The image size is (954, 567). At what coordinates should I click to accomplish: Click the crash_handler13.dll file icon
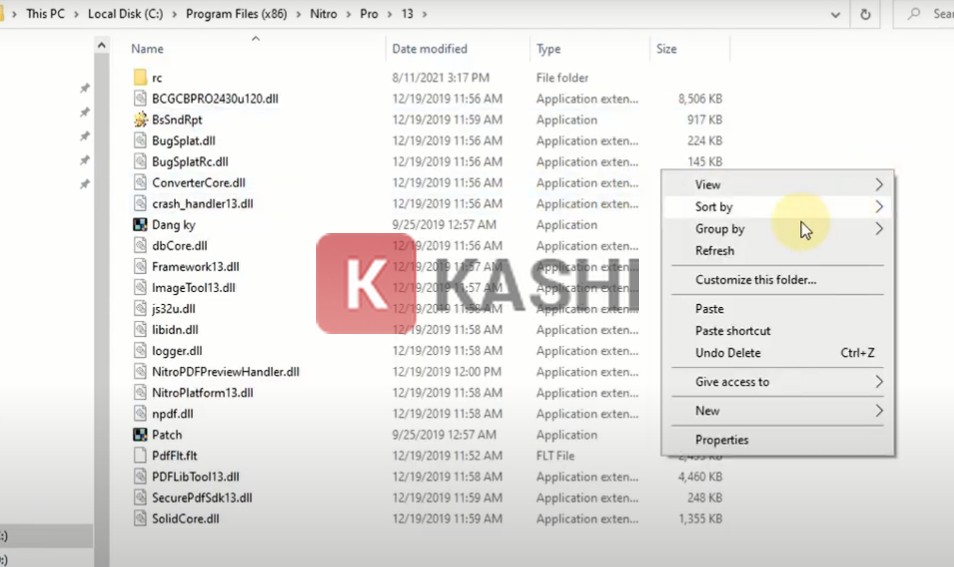(x=140, y=203)
